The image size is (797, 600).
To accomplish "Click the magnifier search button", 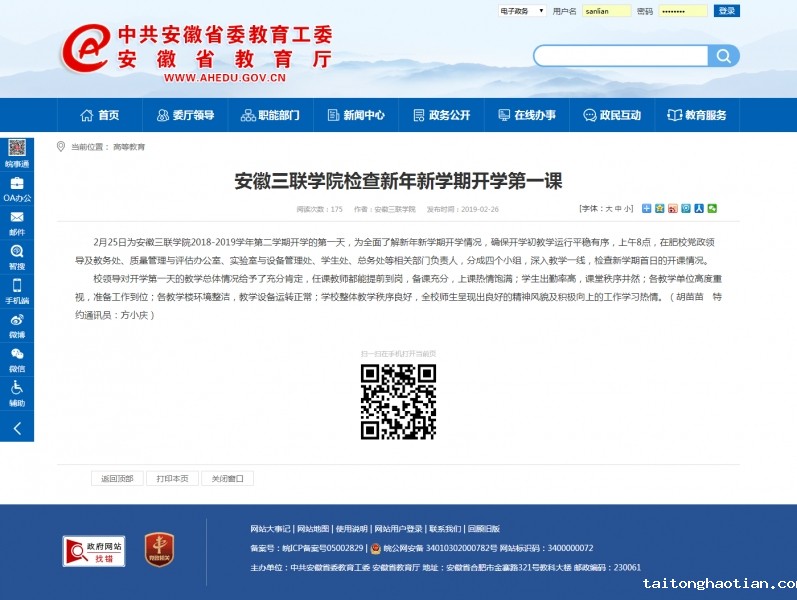I will [x=723, y=56].
